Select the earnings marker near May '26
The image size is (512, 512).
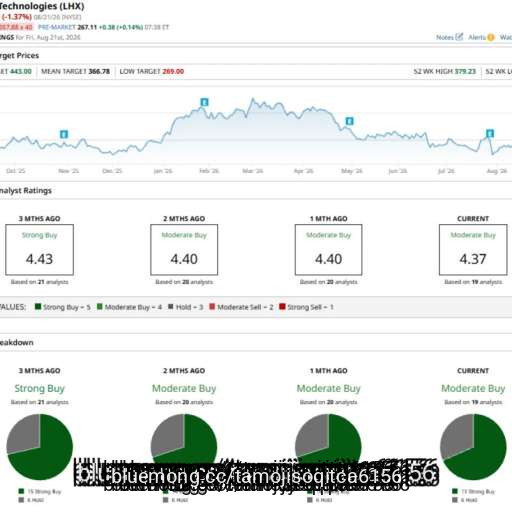click(x=349, y=121)
